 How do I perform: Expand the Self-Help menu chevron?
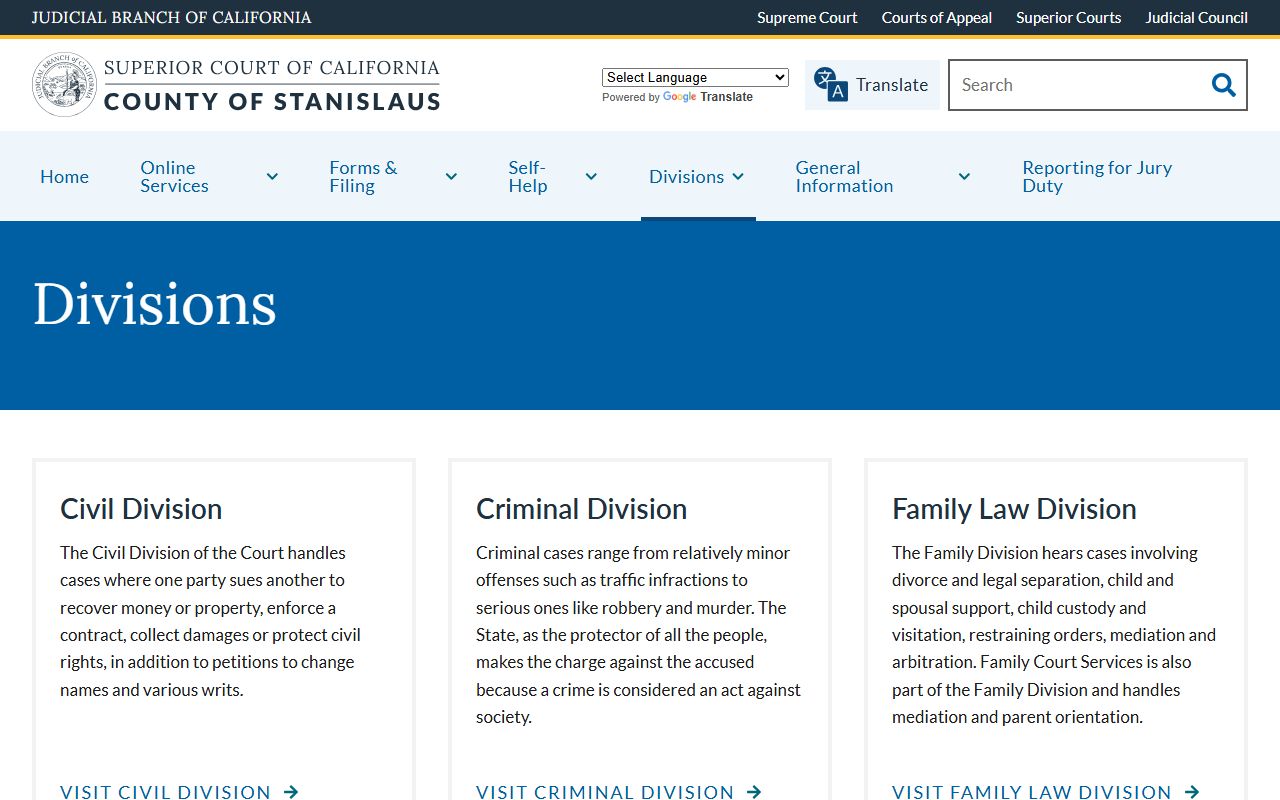click(591, 177)
